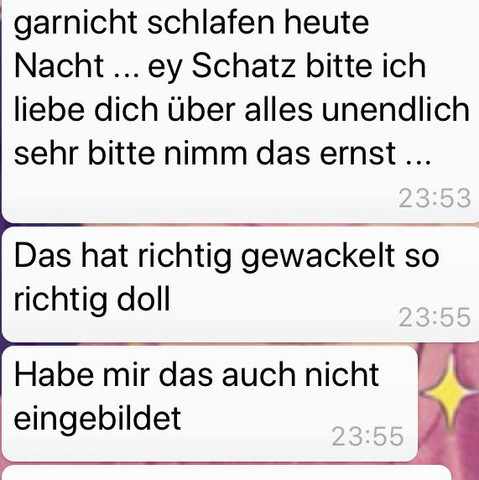Tap the "Habe mir das auch nicht" message
Viewport: 479px width, 480px height.
(210, 404)
